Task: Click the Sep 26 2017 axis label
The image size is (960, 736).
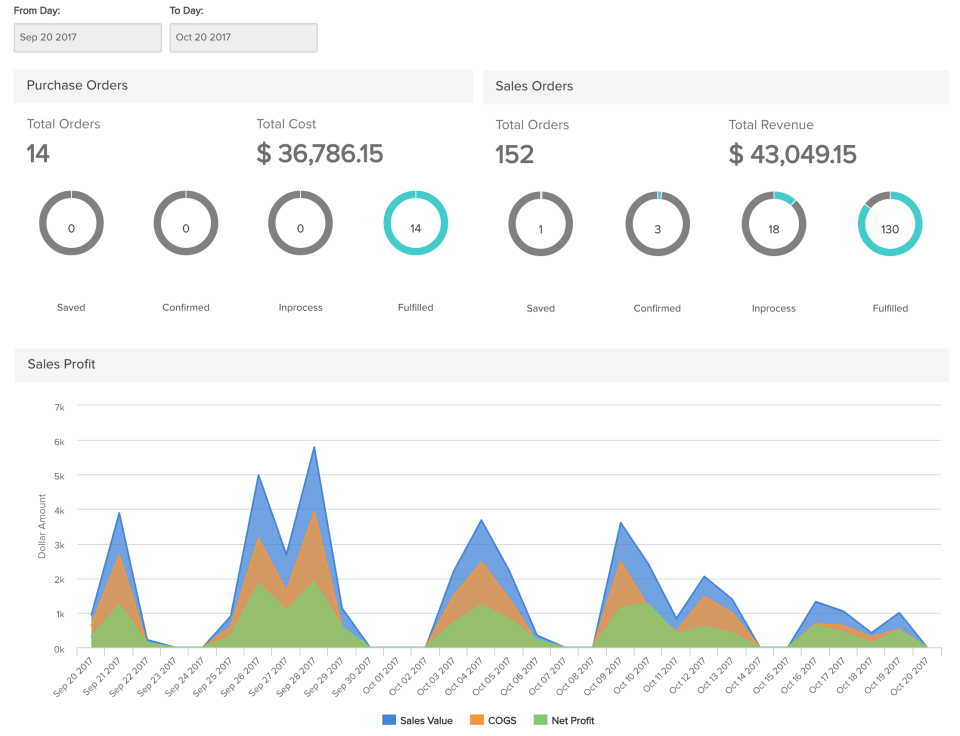Action: click(240, 677)
